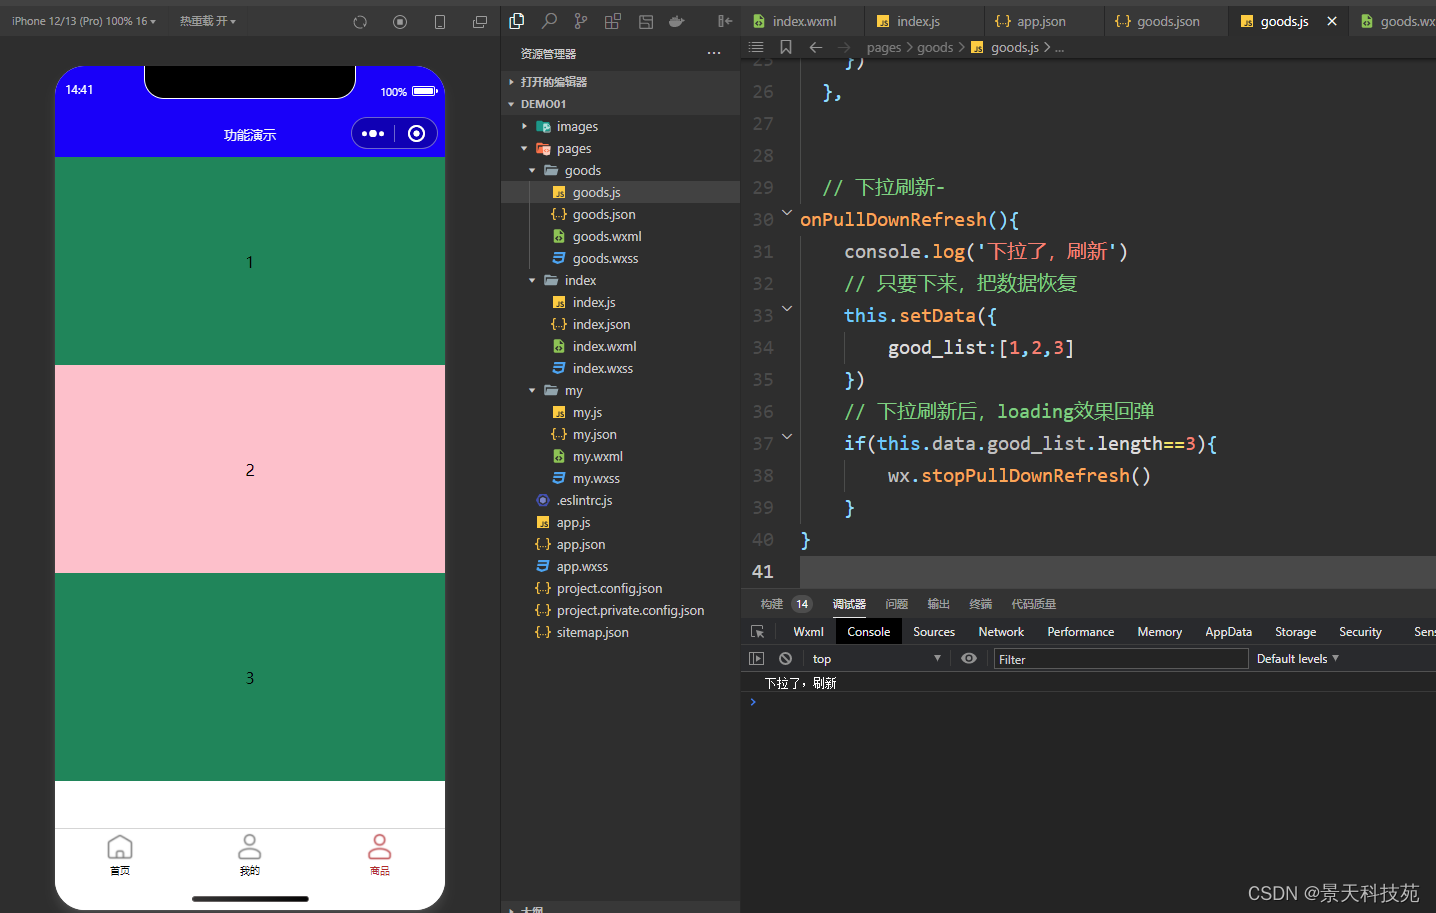
Task: Click the bookmark icon in editor breadcrumb bar
Action: (x=786, y=47)
